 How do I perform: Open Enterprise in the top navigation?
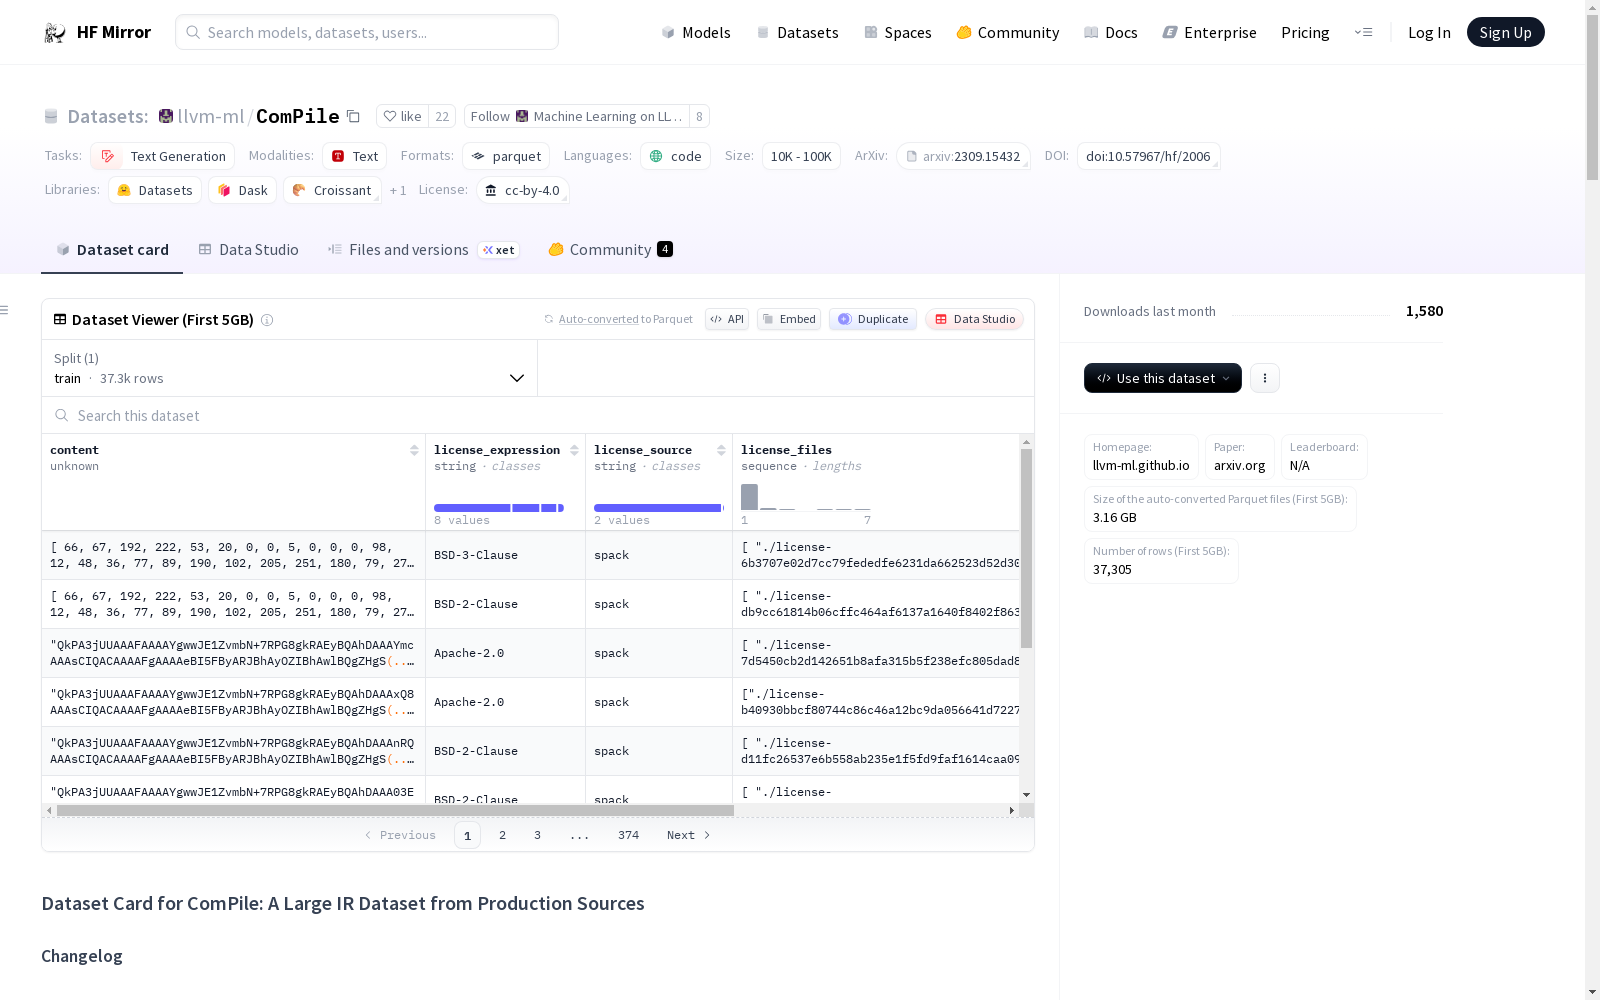(x=1209, y=32)
